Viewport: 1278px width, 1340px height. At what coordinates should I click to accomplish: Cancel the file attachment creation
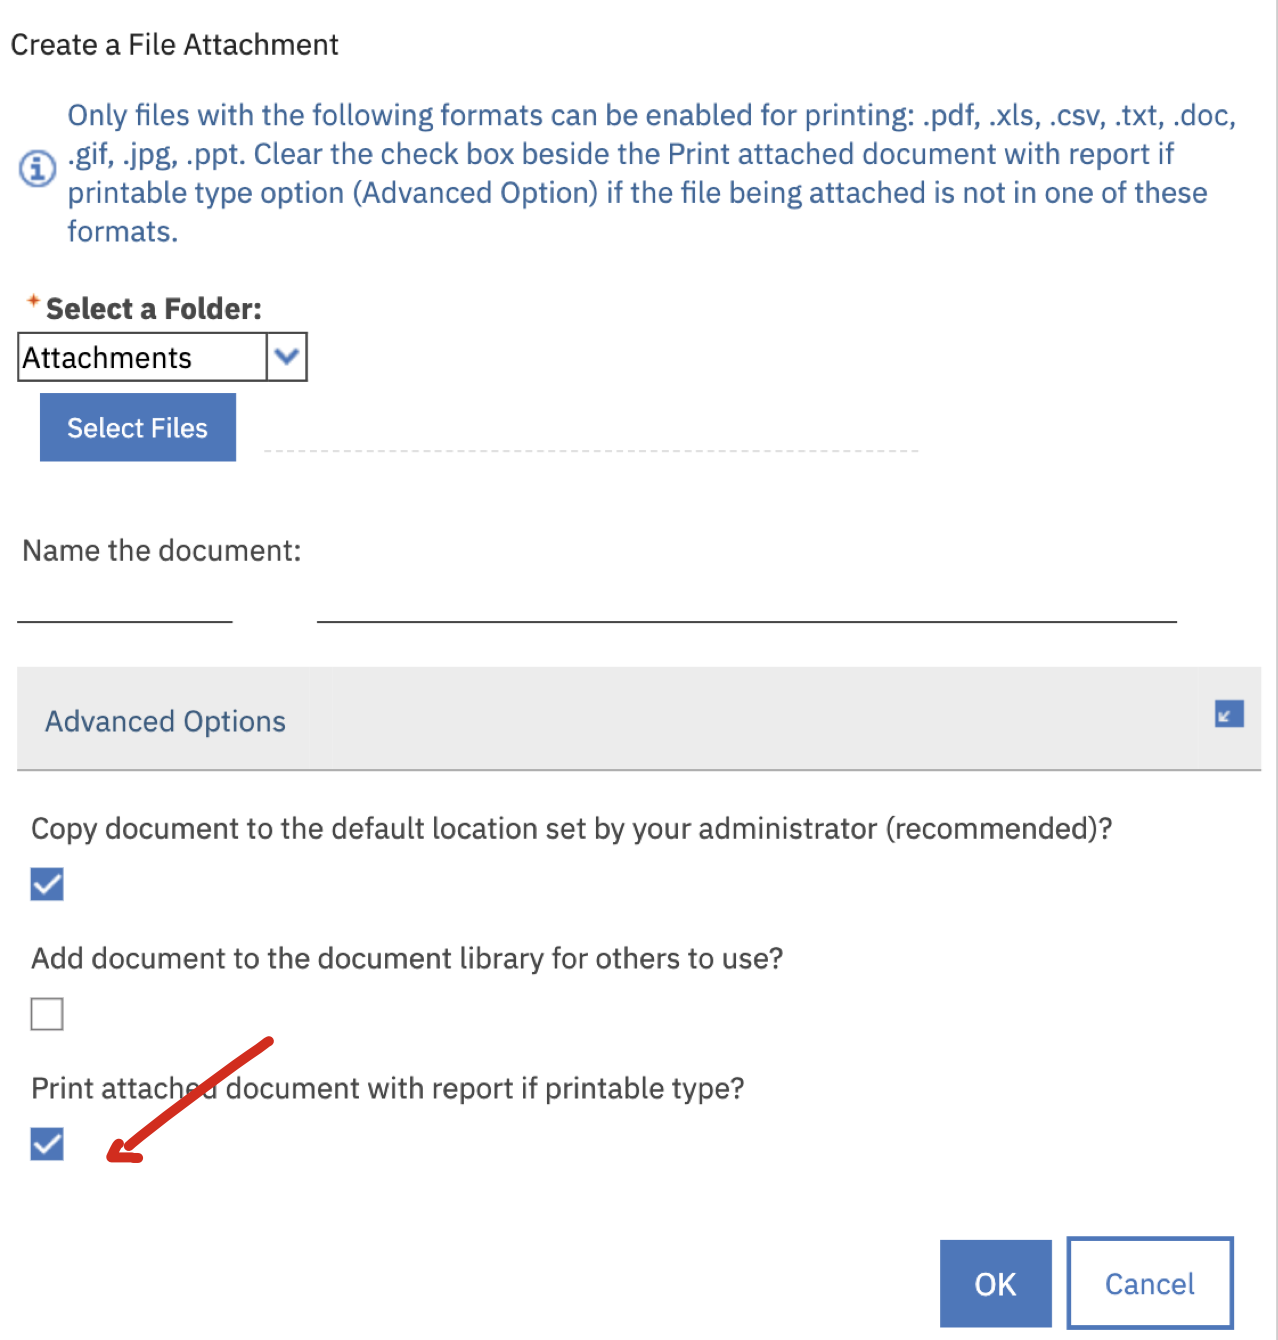(1149, 1283)
